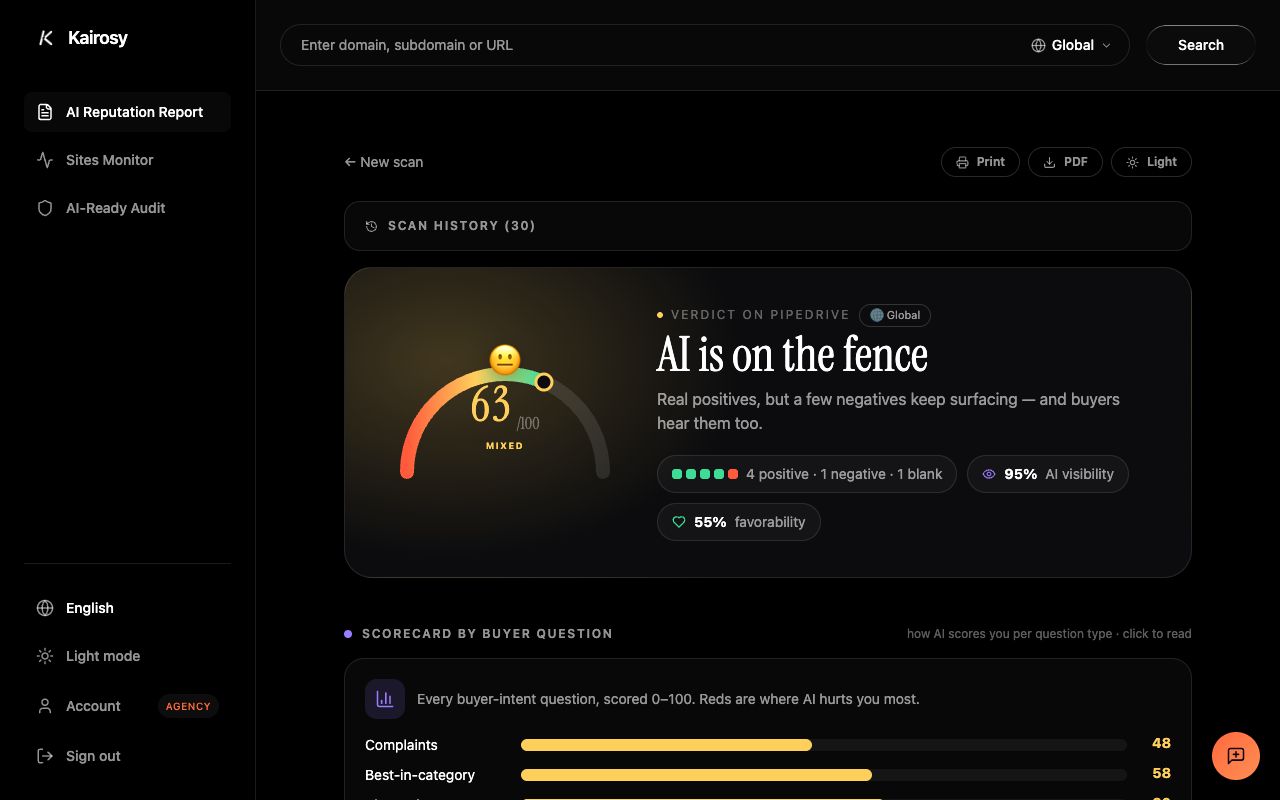The image size is (1280, 800).
Task: Open the orange feedback chat button
Action: click(1236, 756)
